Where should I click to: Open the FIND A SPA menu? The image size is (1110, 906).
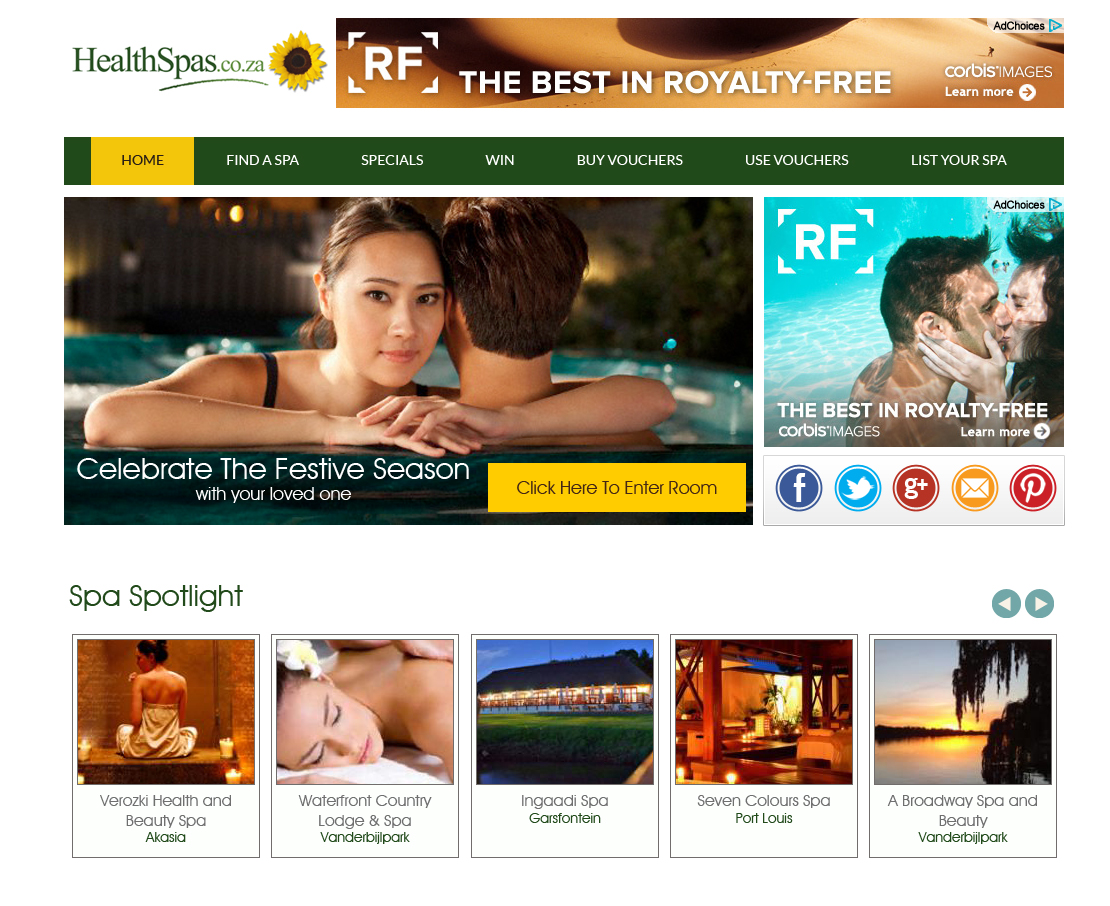[263, 161]
